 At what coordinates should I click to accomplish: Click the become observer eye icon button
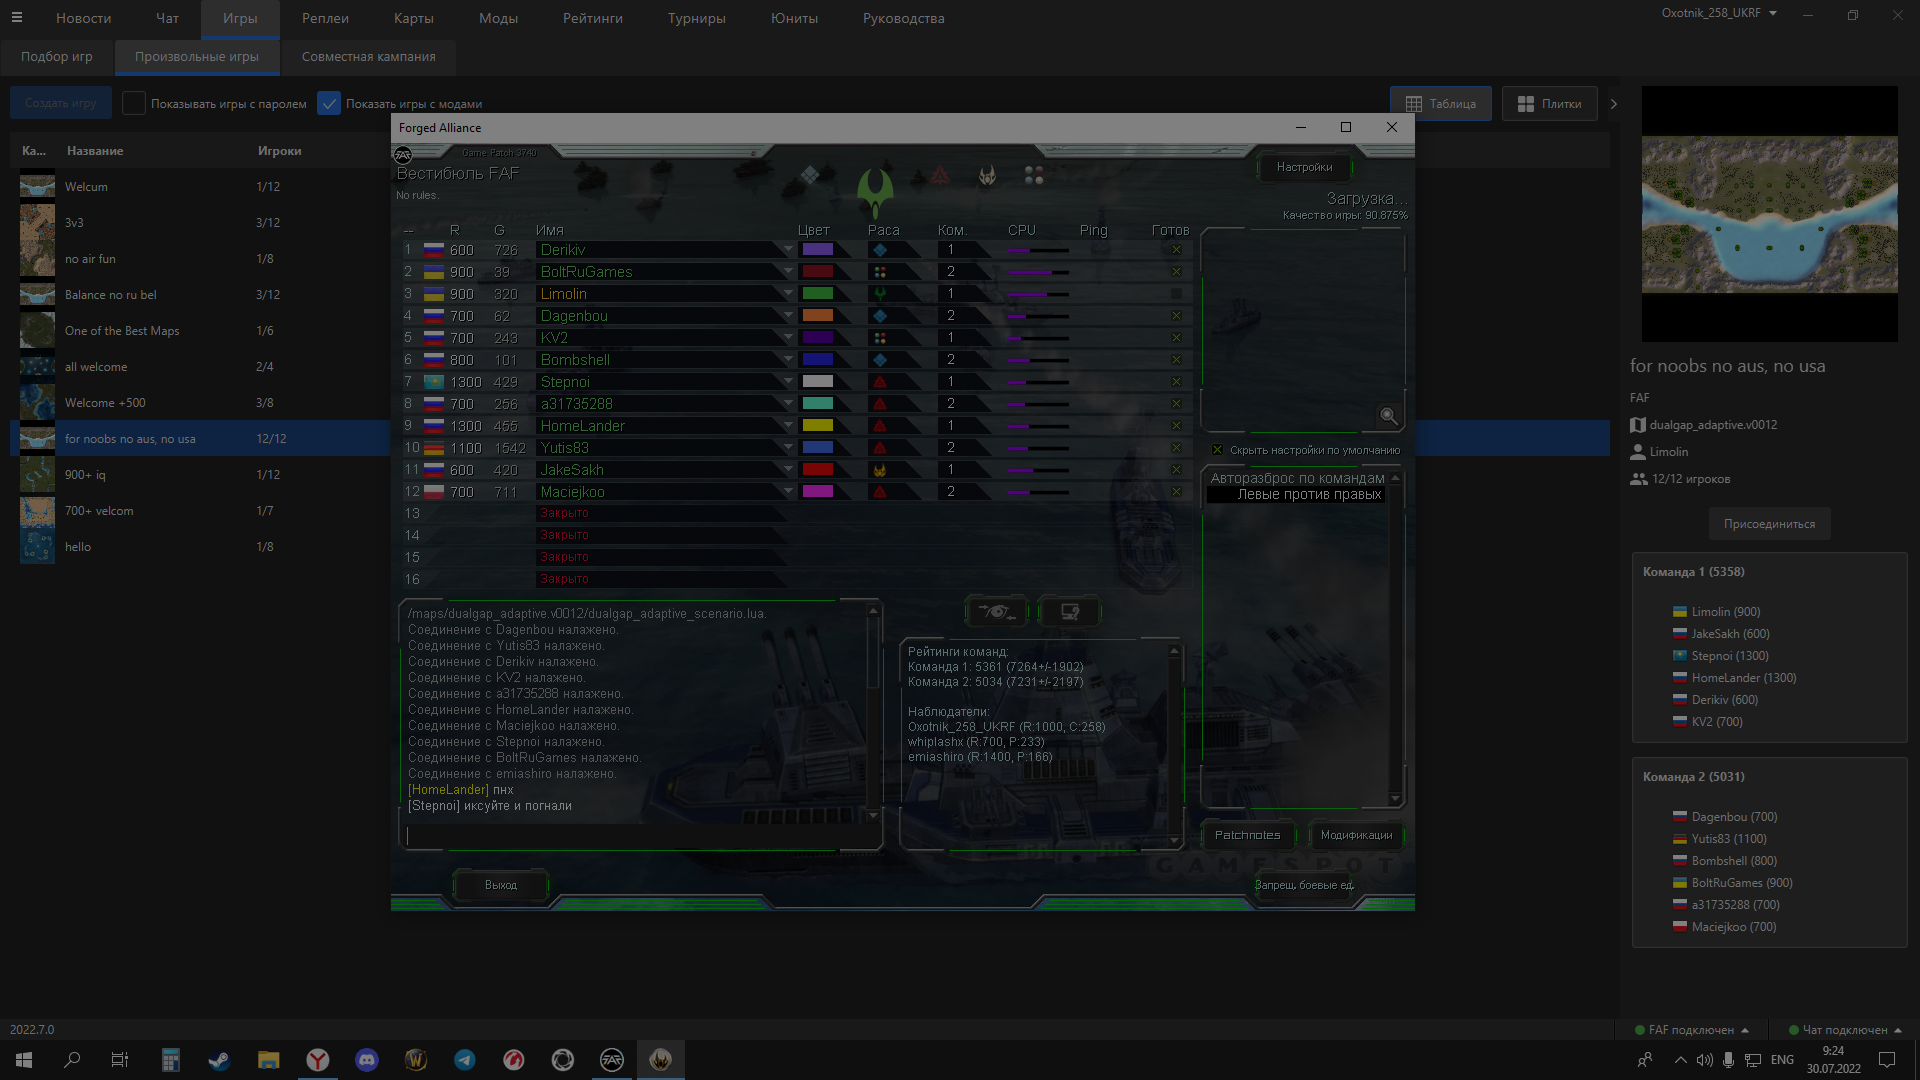tap(997, 611)
